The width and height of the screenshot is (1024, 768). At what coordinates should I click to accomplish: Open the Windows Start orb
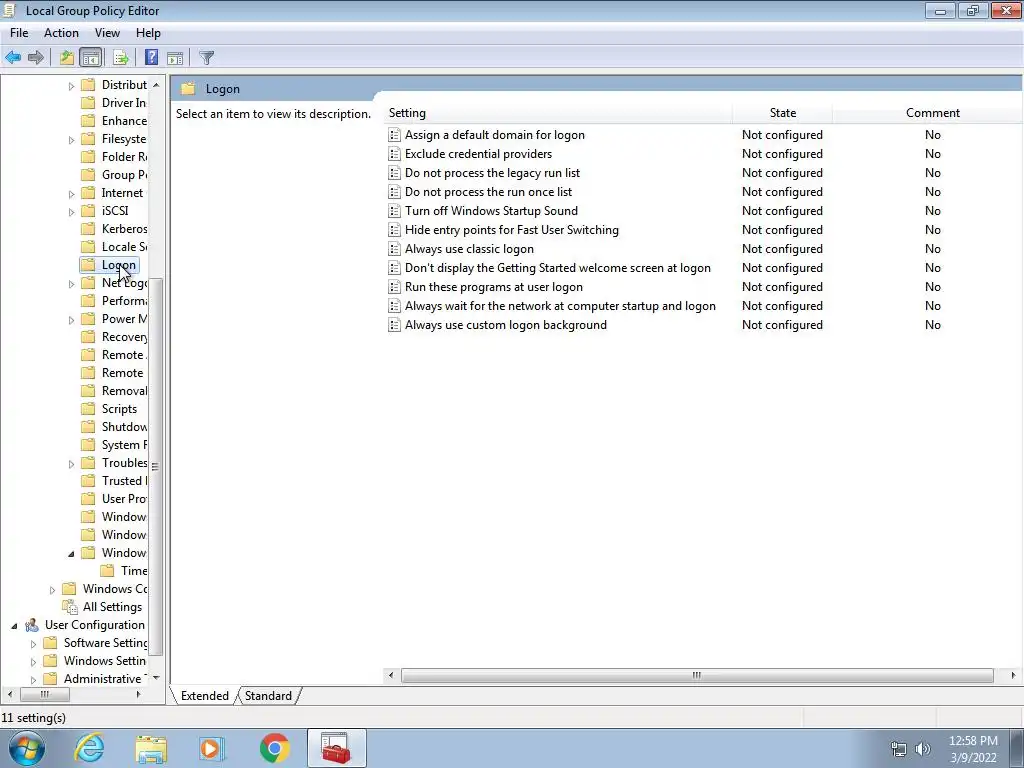[27, 748]
